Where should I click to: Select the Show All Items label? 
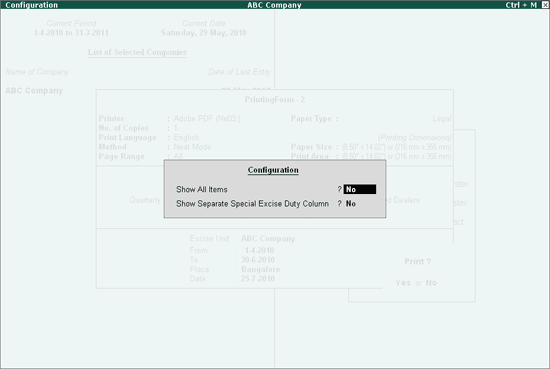point(202,189)
